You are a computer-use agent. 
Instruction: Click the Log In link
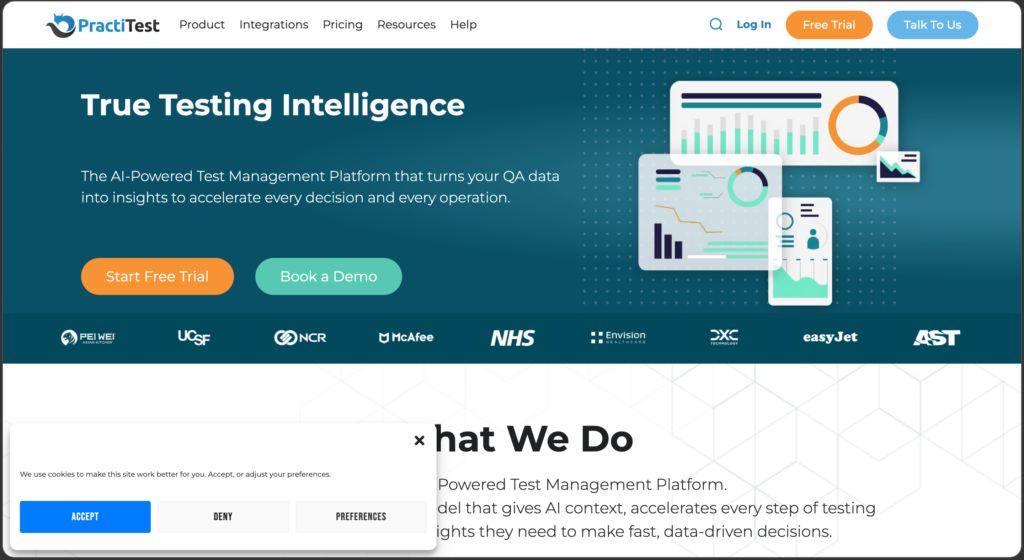[754, 24]
